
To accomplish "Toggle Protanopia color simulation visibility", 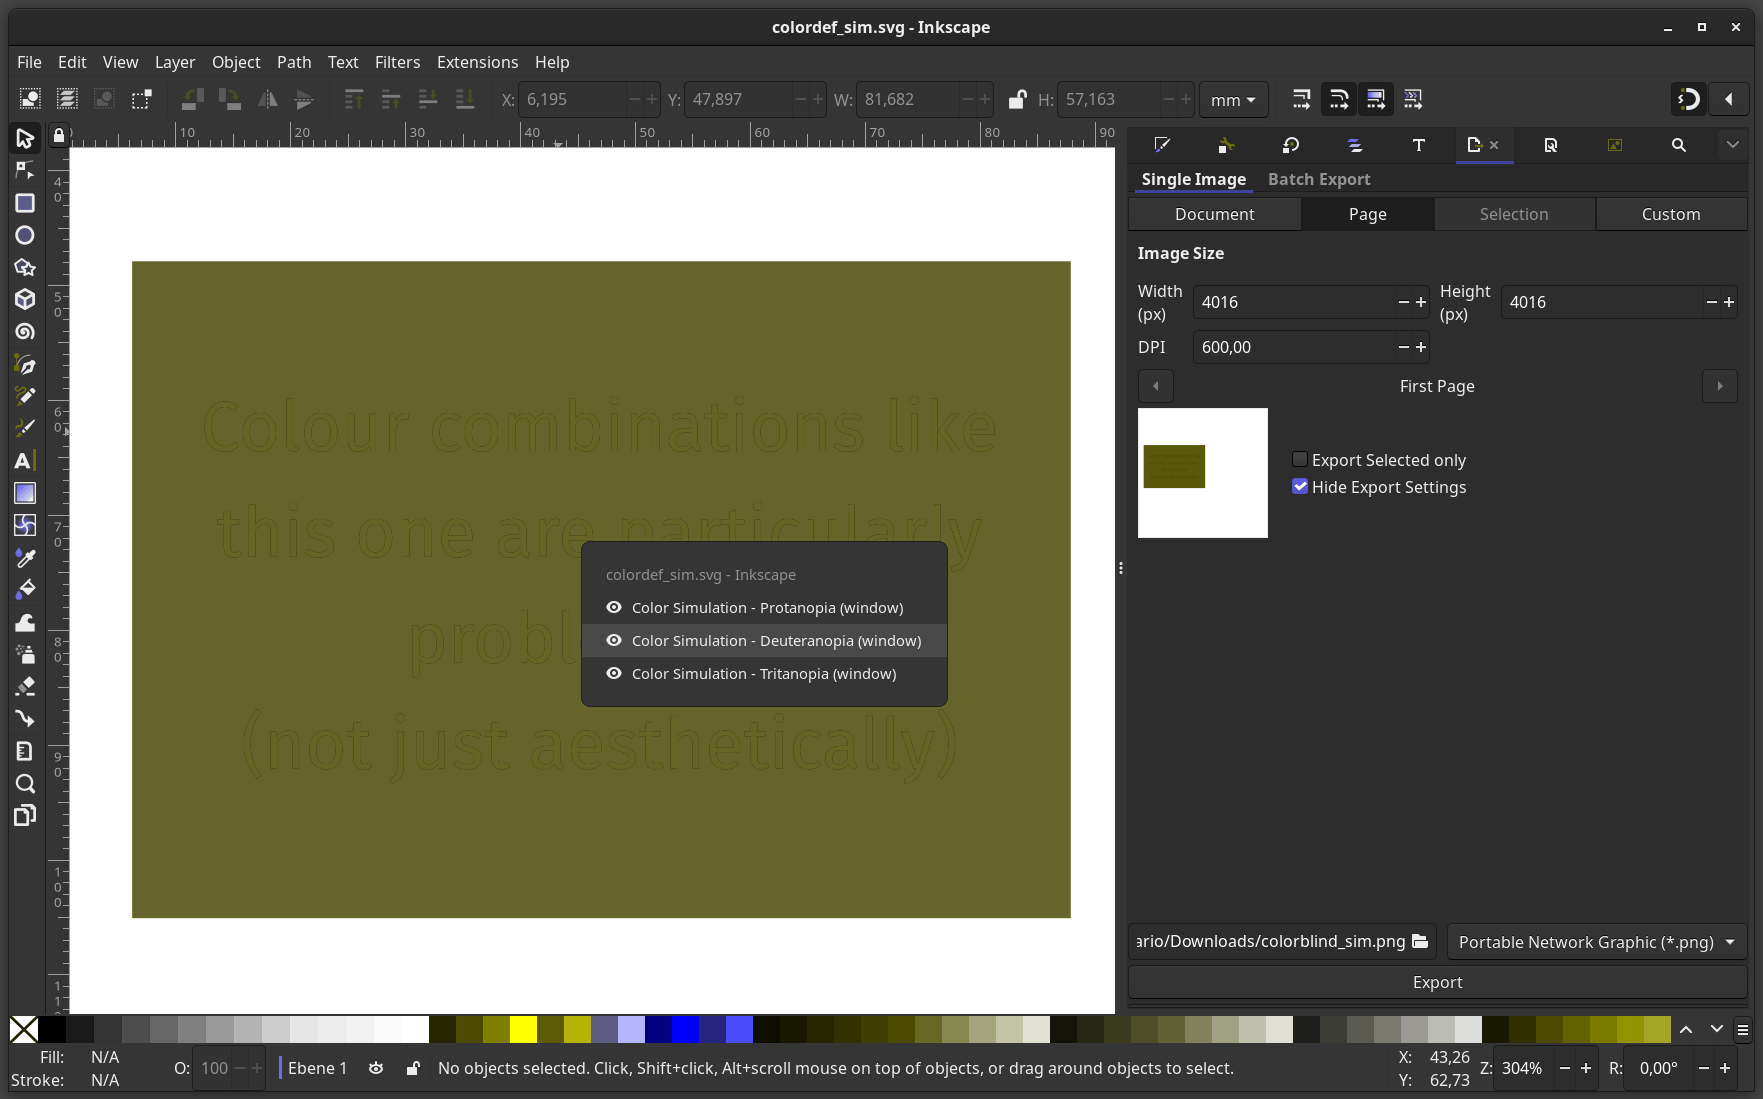I will 614,607.
